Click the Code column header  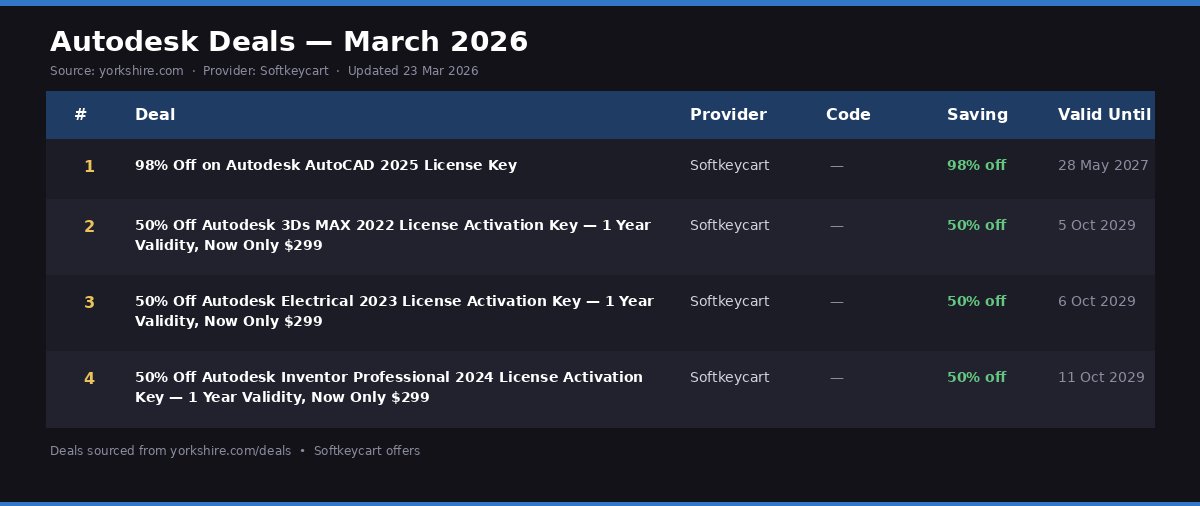[x=848, y=115]
